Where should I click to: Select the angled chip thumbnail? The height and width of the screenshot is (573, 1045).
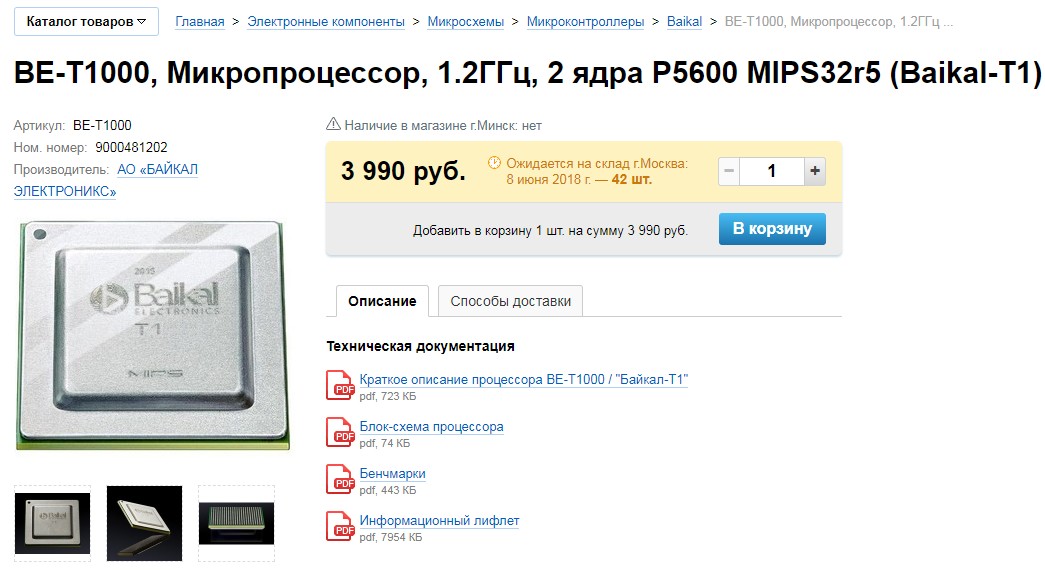coord(145,523)
